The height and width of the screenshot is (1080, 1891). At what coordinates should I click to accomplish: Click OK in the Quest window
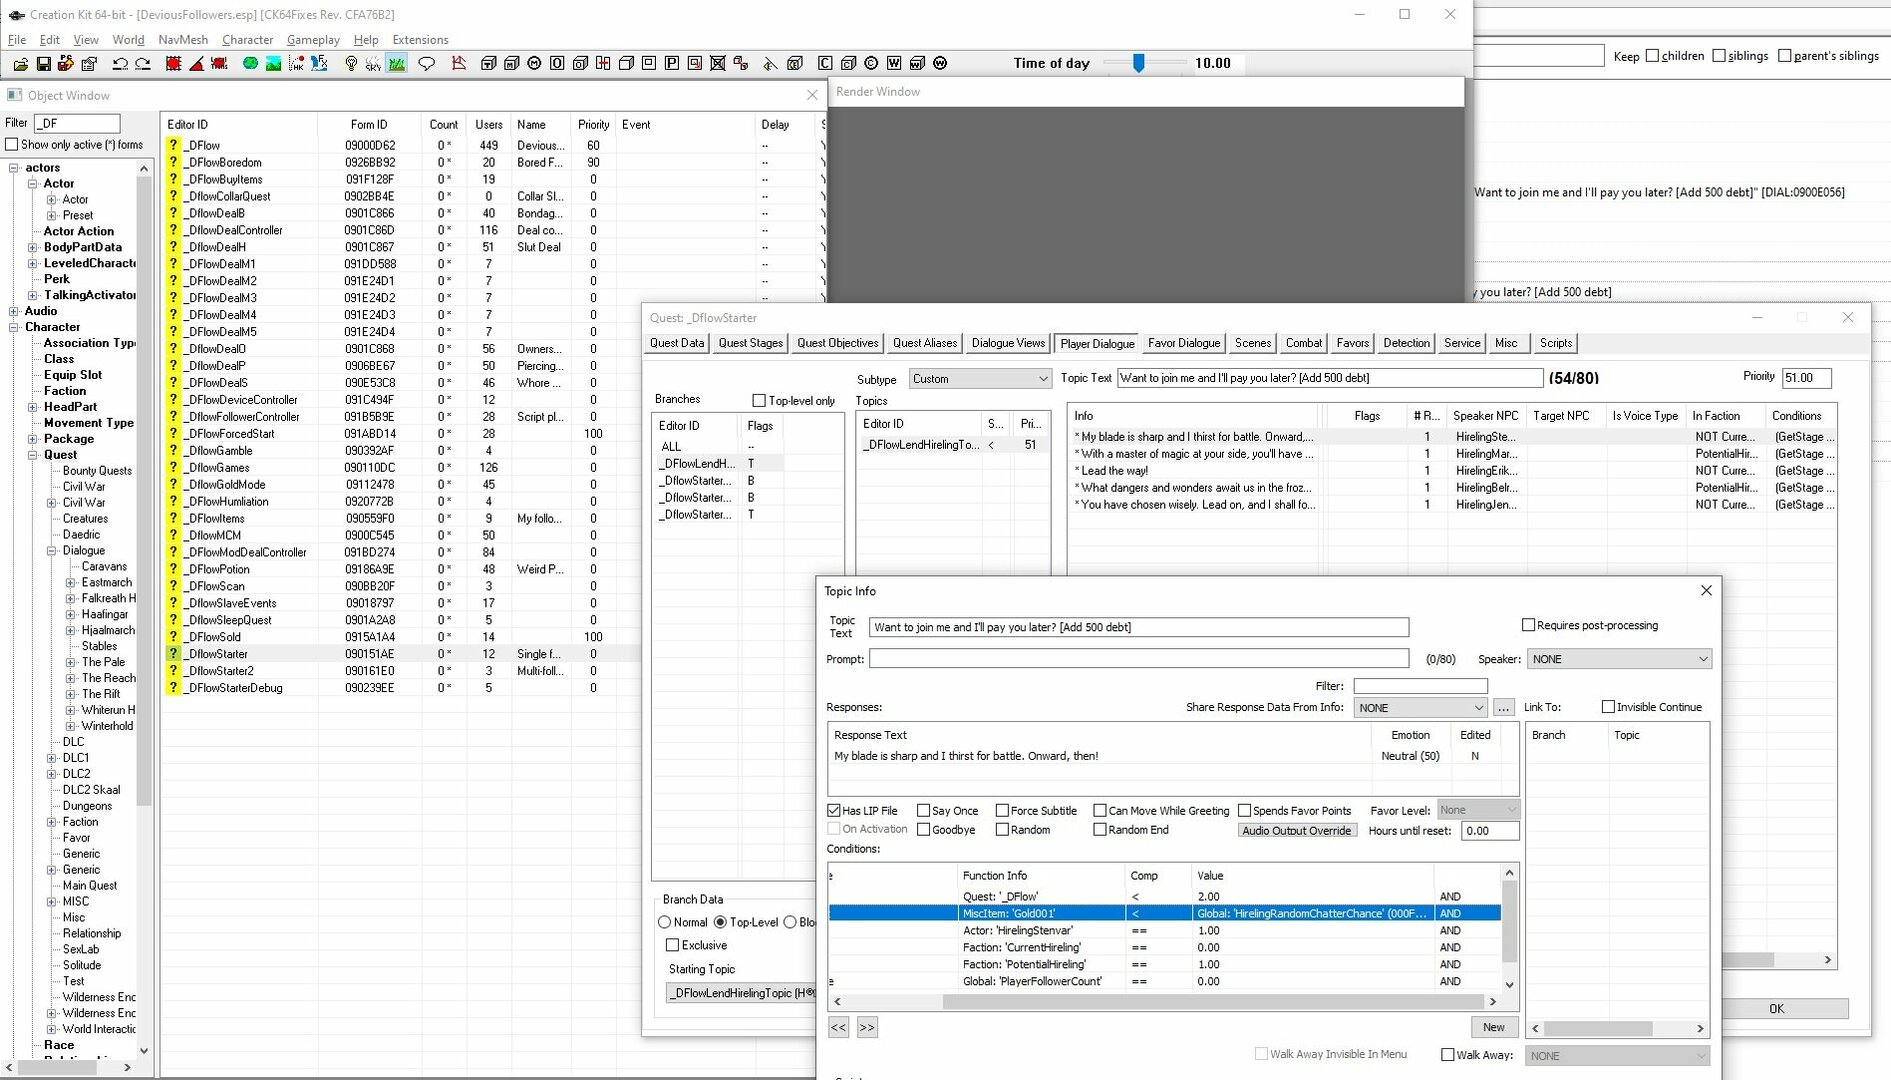click(1776, 1009)
